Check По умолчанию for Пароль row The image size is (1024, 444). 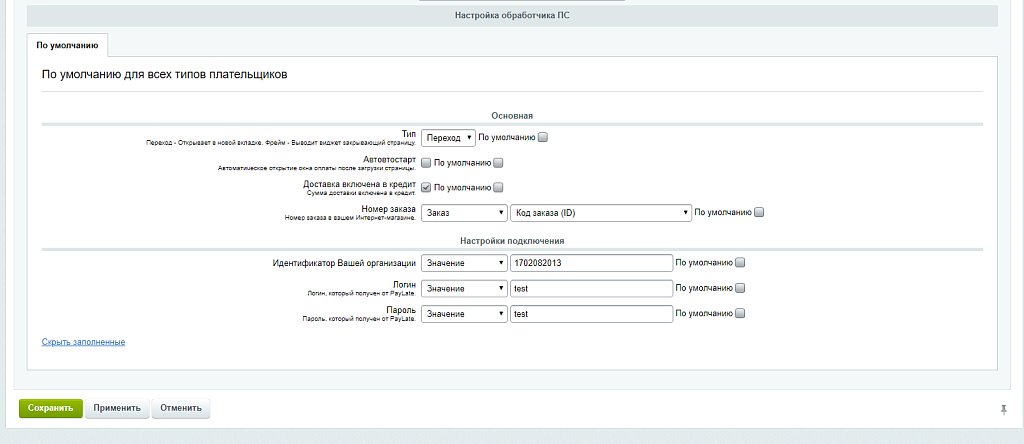coord(740,314)
